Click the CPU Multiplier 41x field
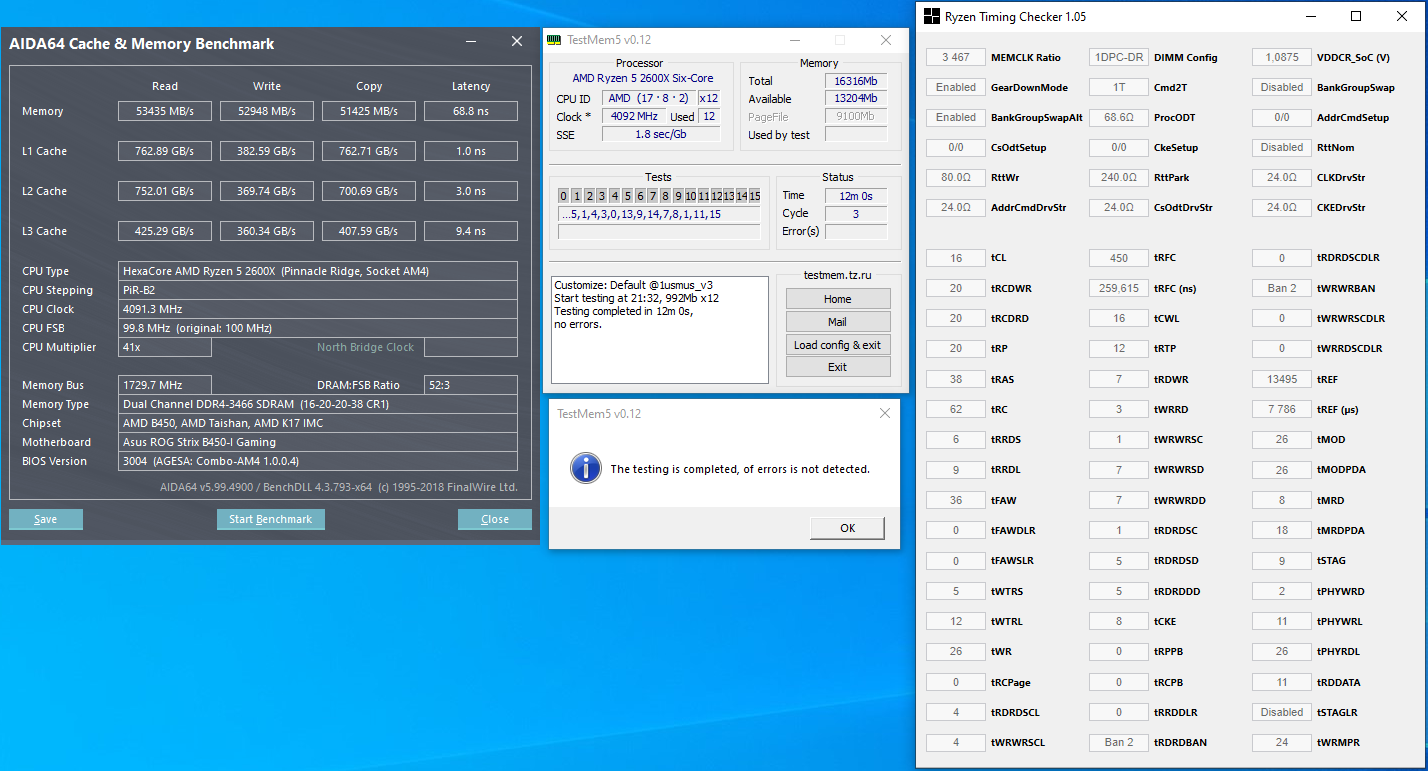 point(165,347)
